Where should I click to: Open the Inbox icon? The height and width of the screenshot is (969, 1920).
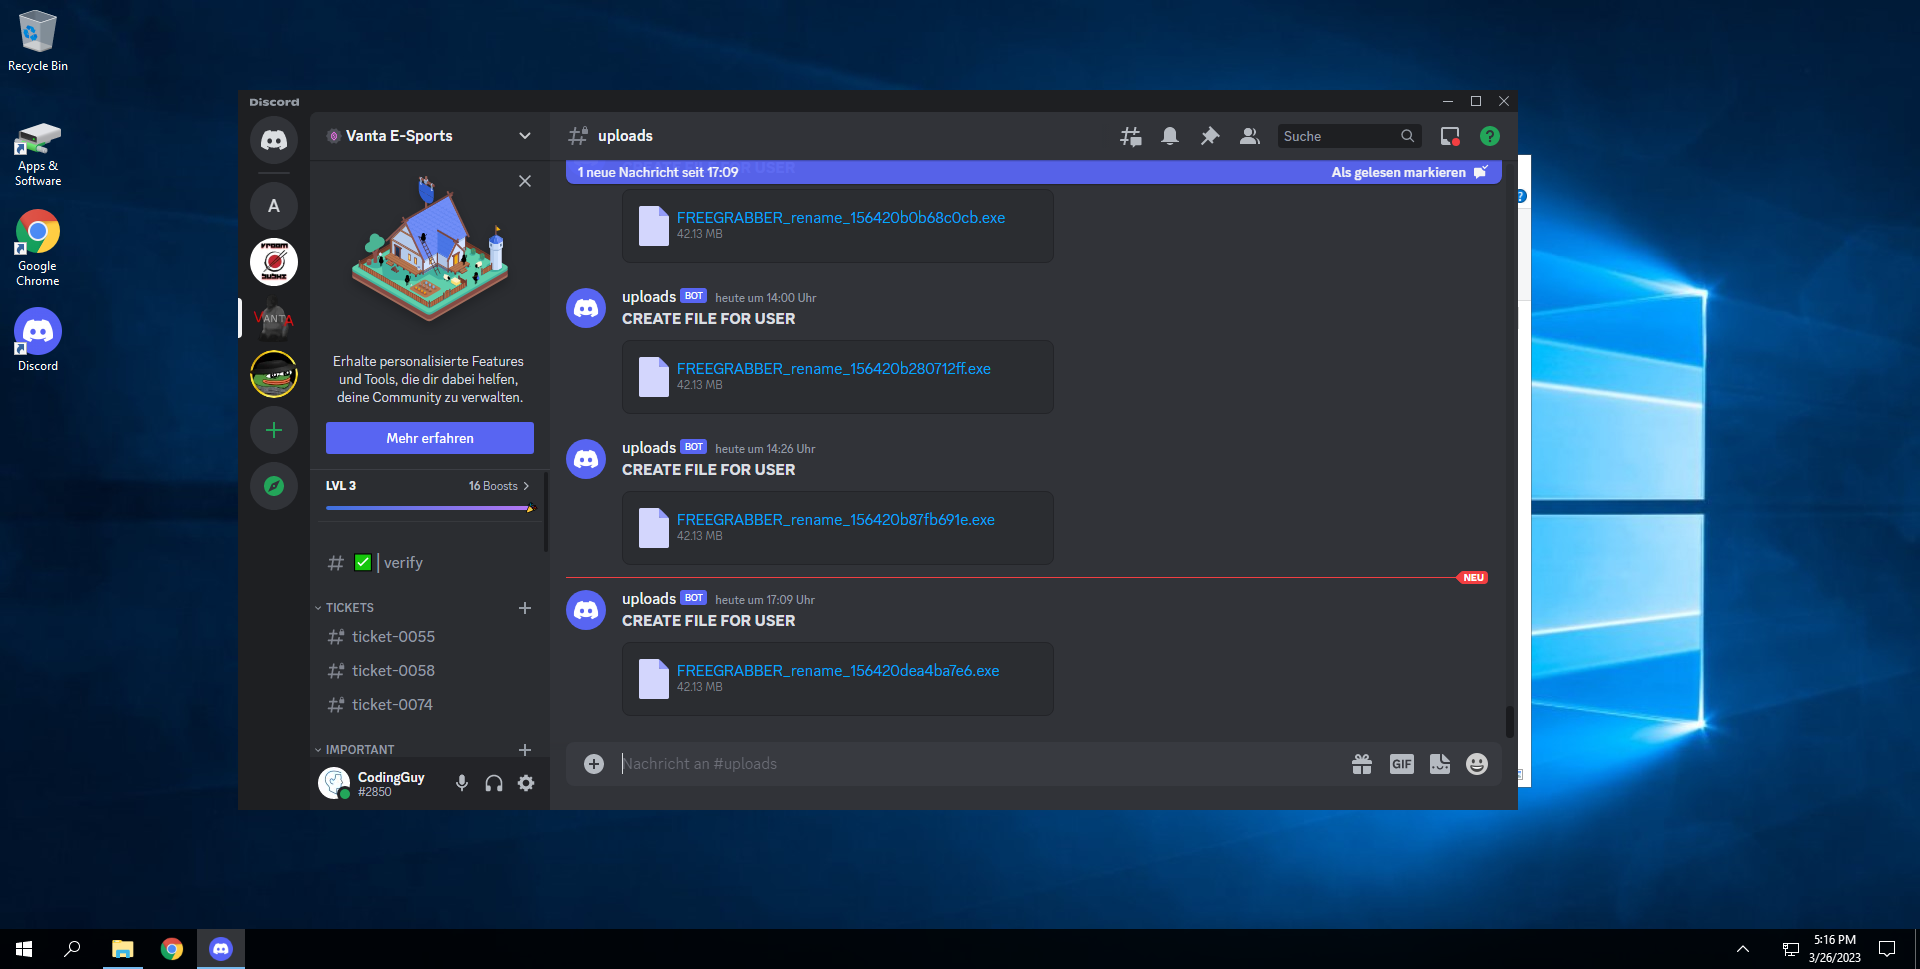coord(1449,136)
